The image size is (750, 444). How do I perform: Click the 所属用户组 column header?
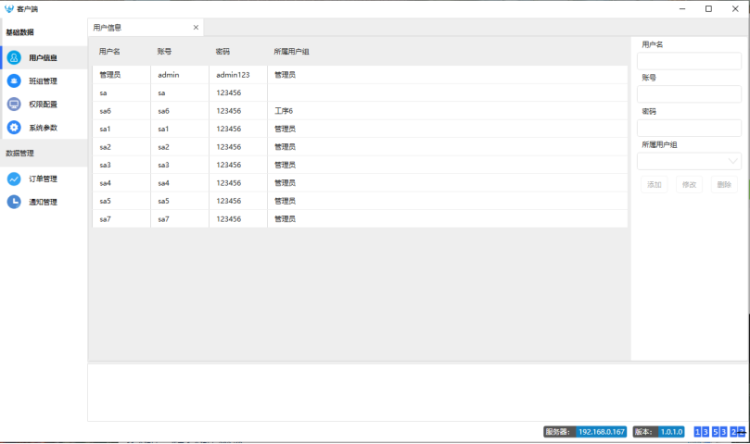(x=292, y=50)
